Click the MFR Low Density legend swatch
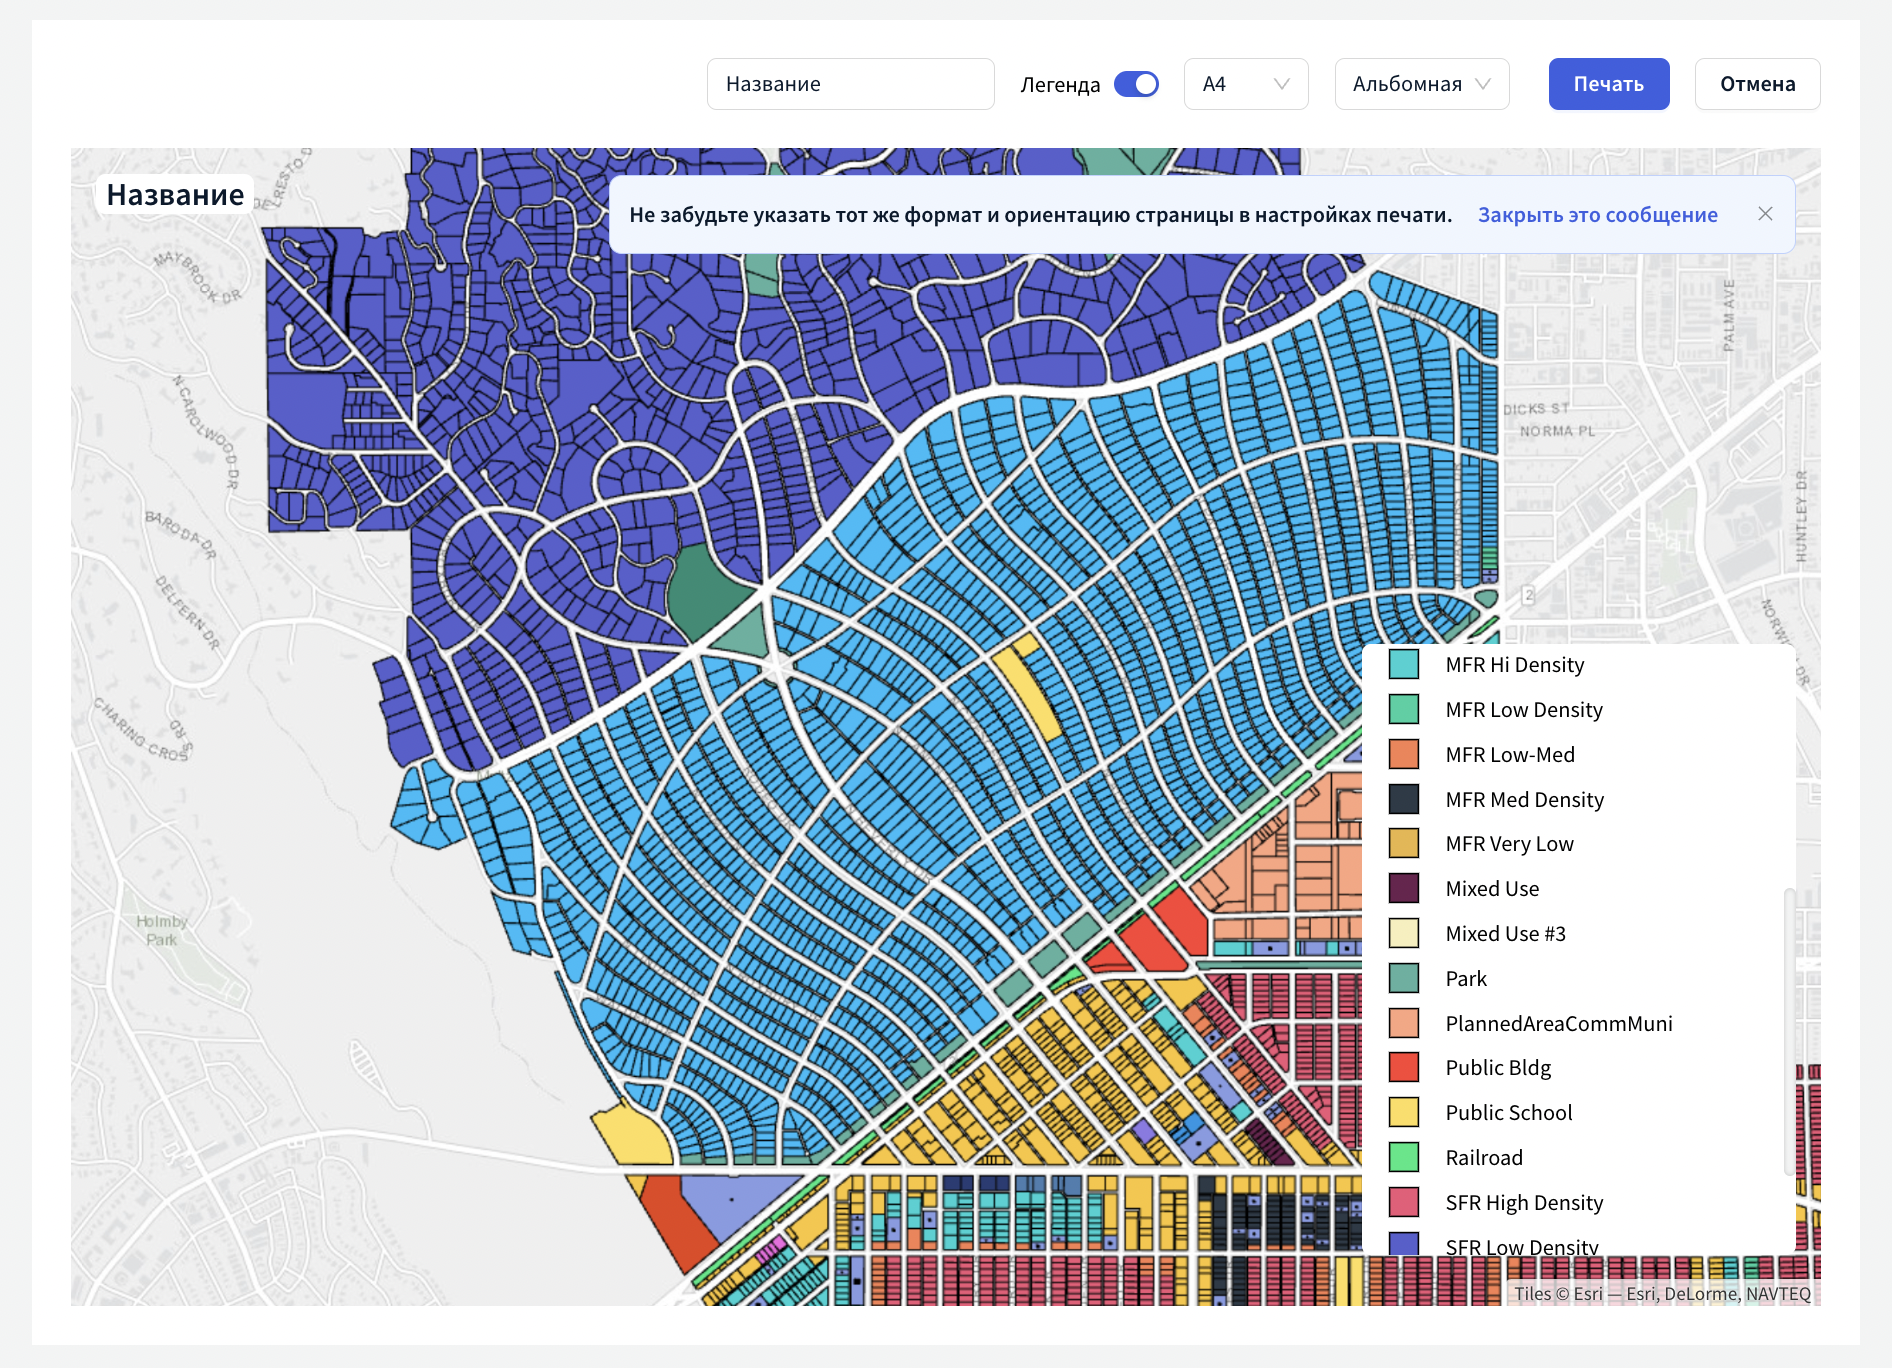1892x1368 pixels. tap(1404, 709)
